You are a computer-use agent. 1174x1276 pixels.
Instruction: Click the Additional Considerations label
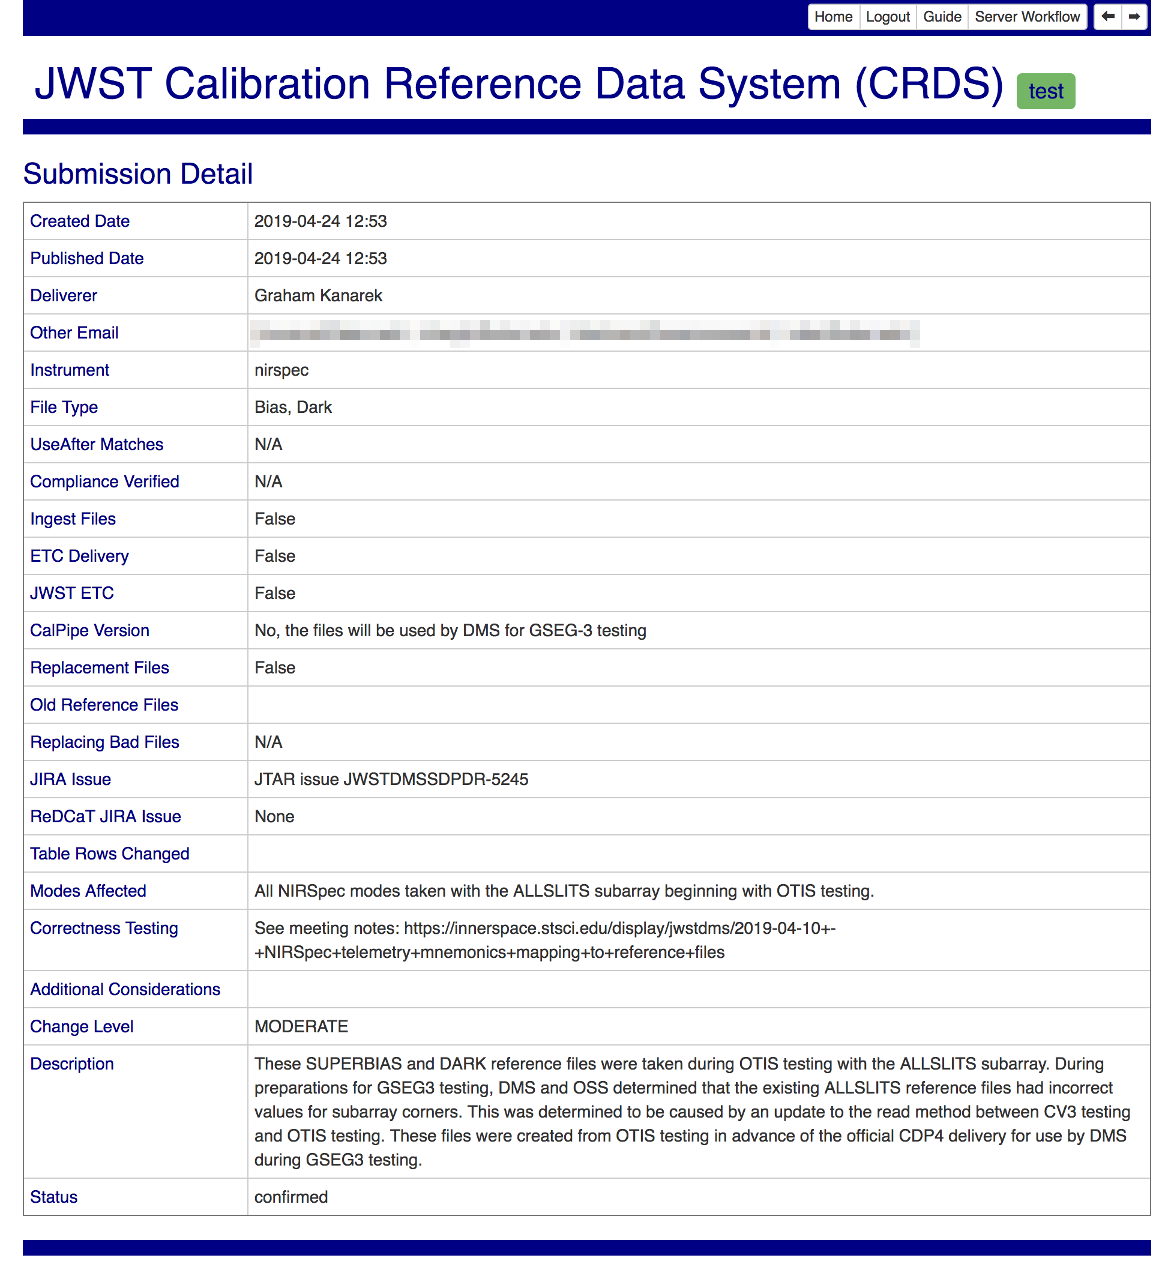click(x=125, y=989)
